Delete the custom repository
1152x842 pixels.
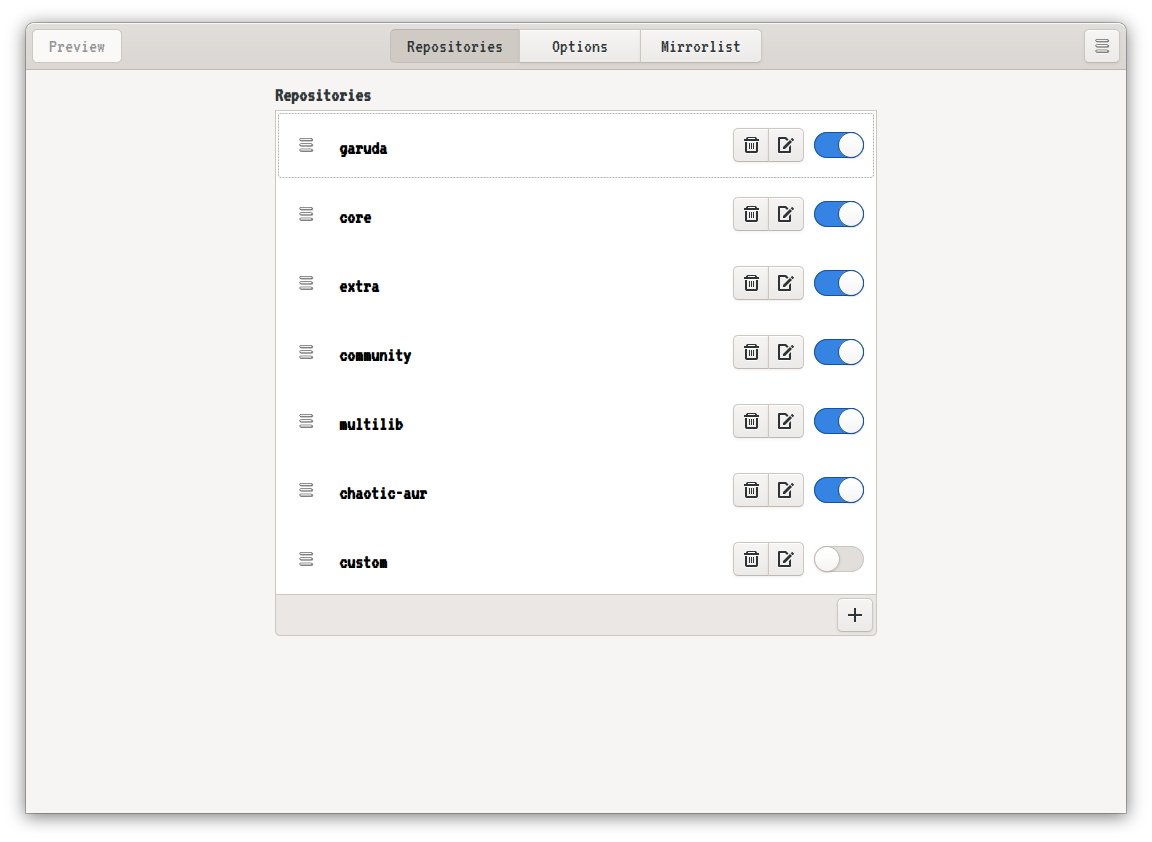[751, 560]
